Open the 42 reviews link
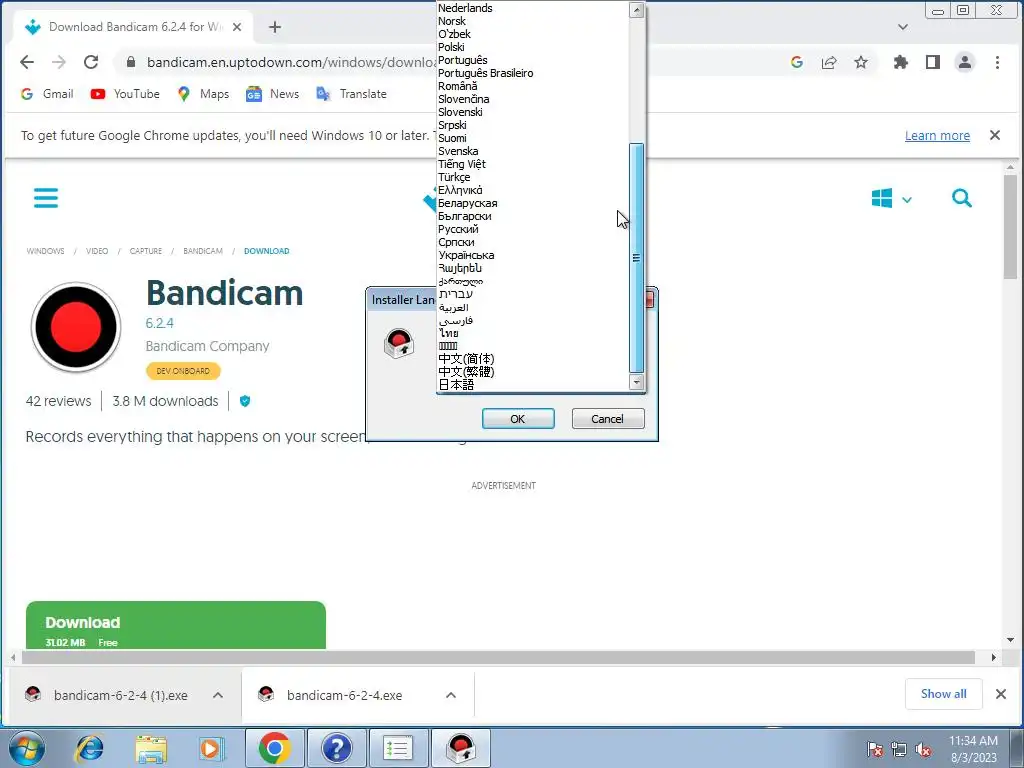Image resolution: width=1024 pixels, height=768 pixels. tap(58, 401)
